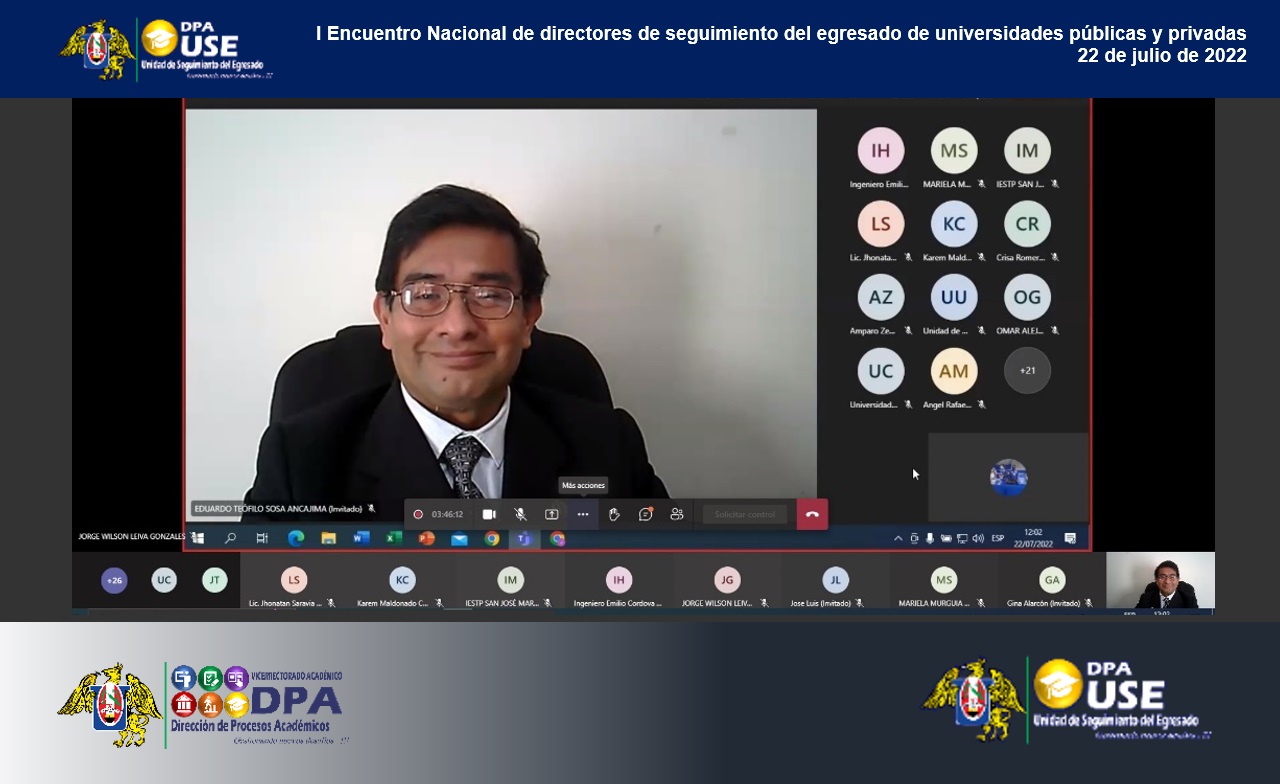The height and width of the screenshot is (784, 1280).
Task: Open the ESP language selector in taskbar
Action: [997, 538]
